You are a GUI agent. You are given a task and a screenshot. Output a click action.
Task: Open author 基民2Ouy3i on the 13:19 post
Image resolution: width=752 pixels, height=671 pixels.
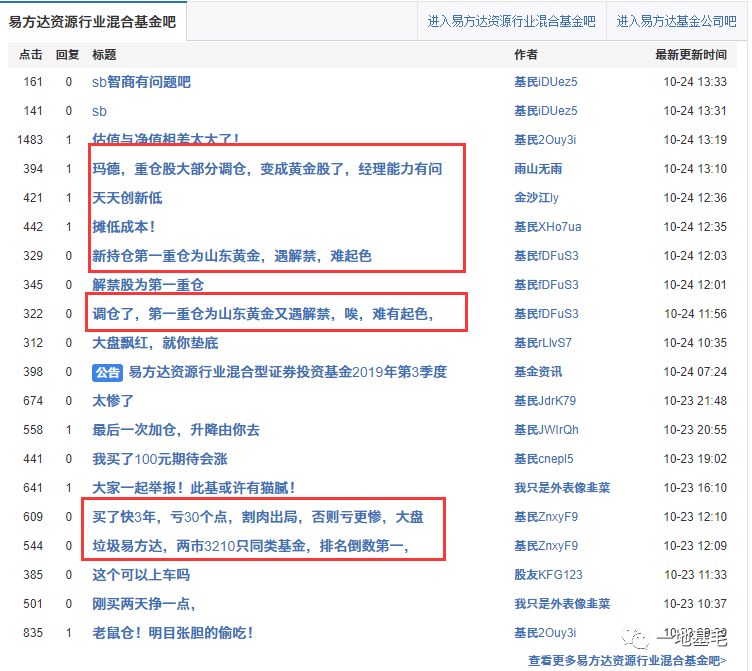click(545, 140)
